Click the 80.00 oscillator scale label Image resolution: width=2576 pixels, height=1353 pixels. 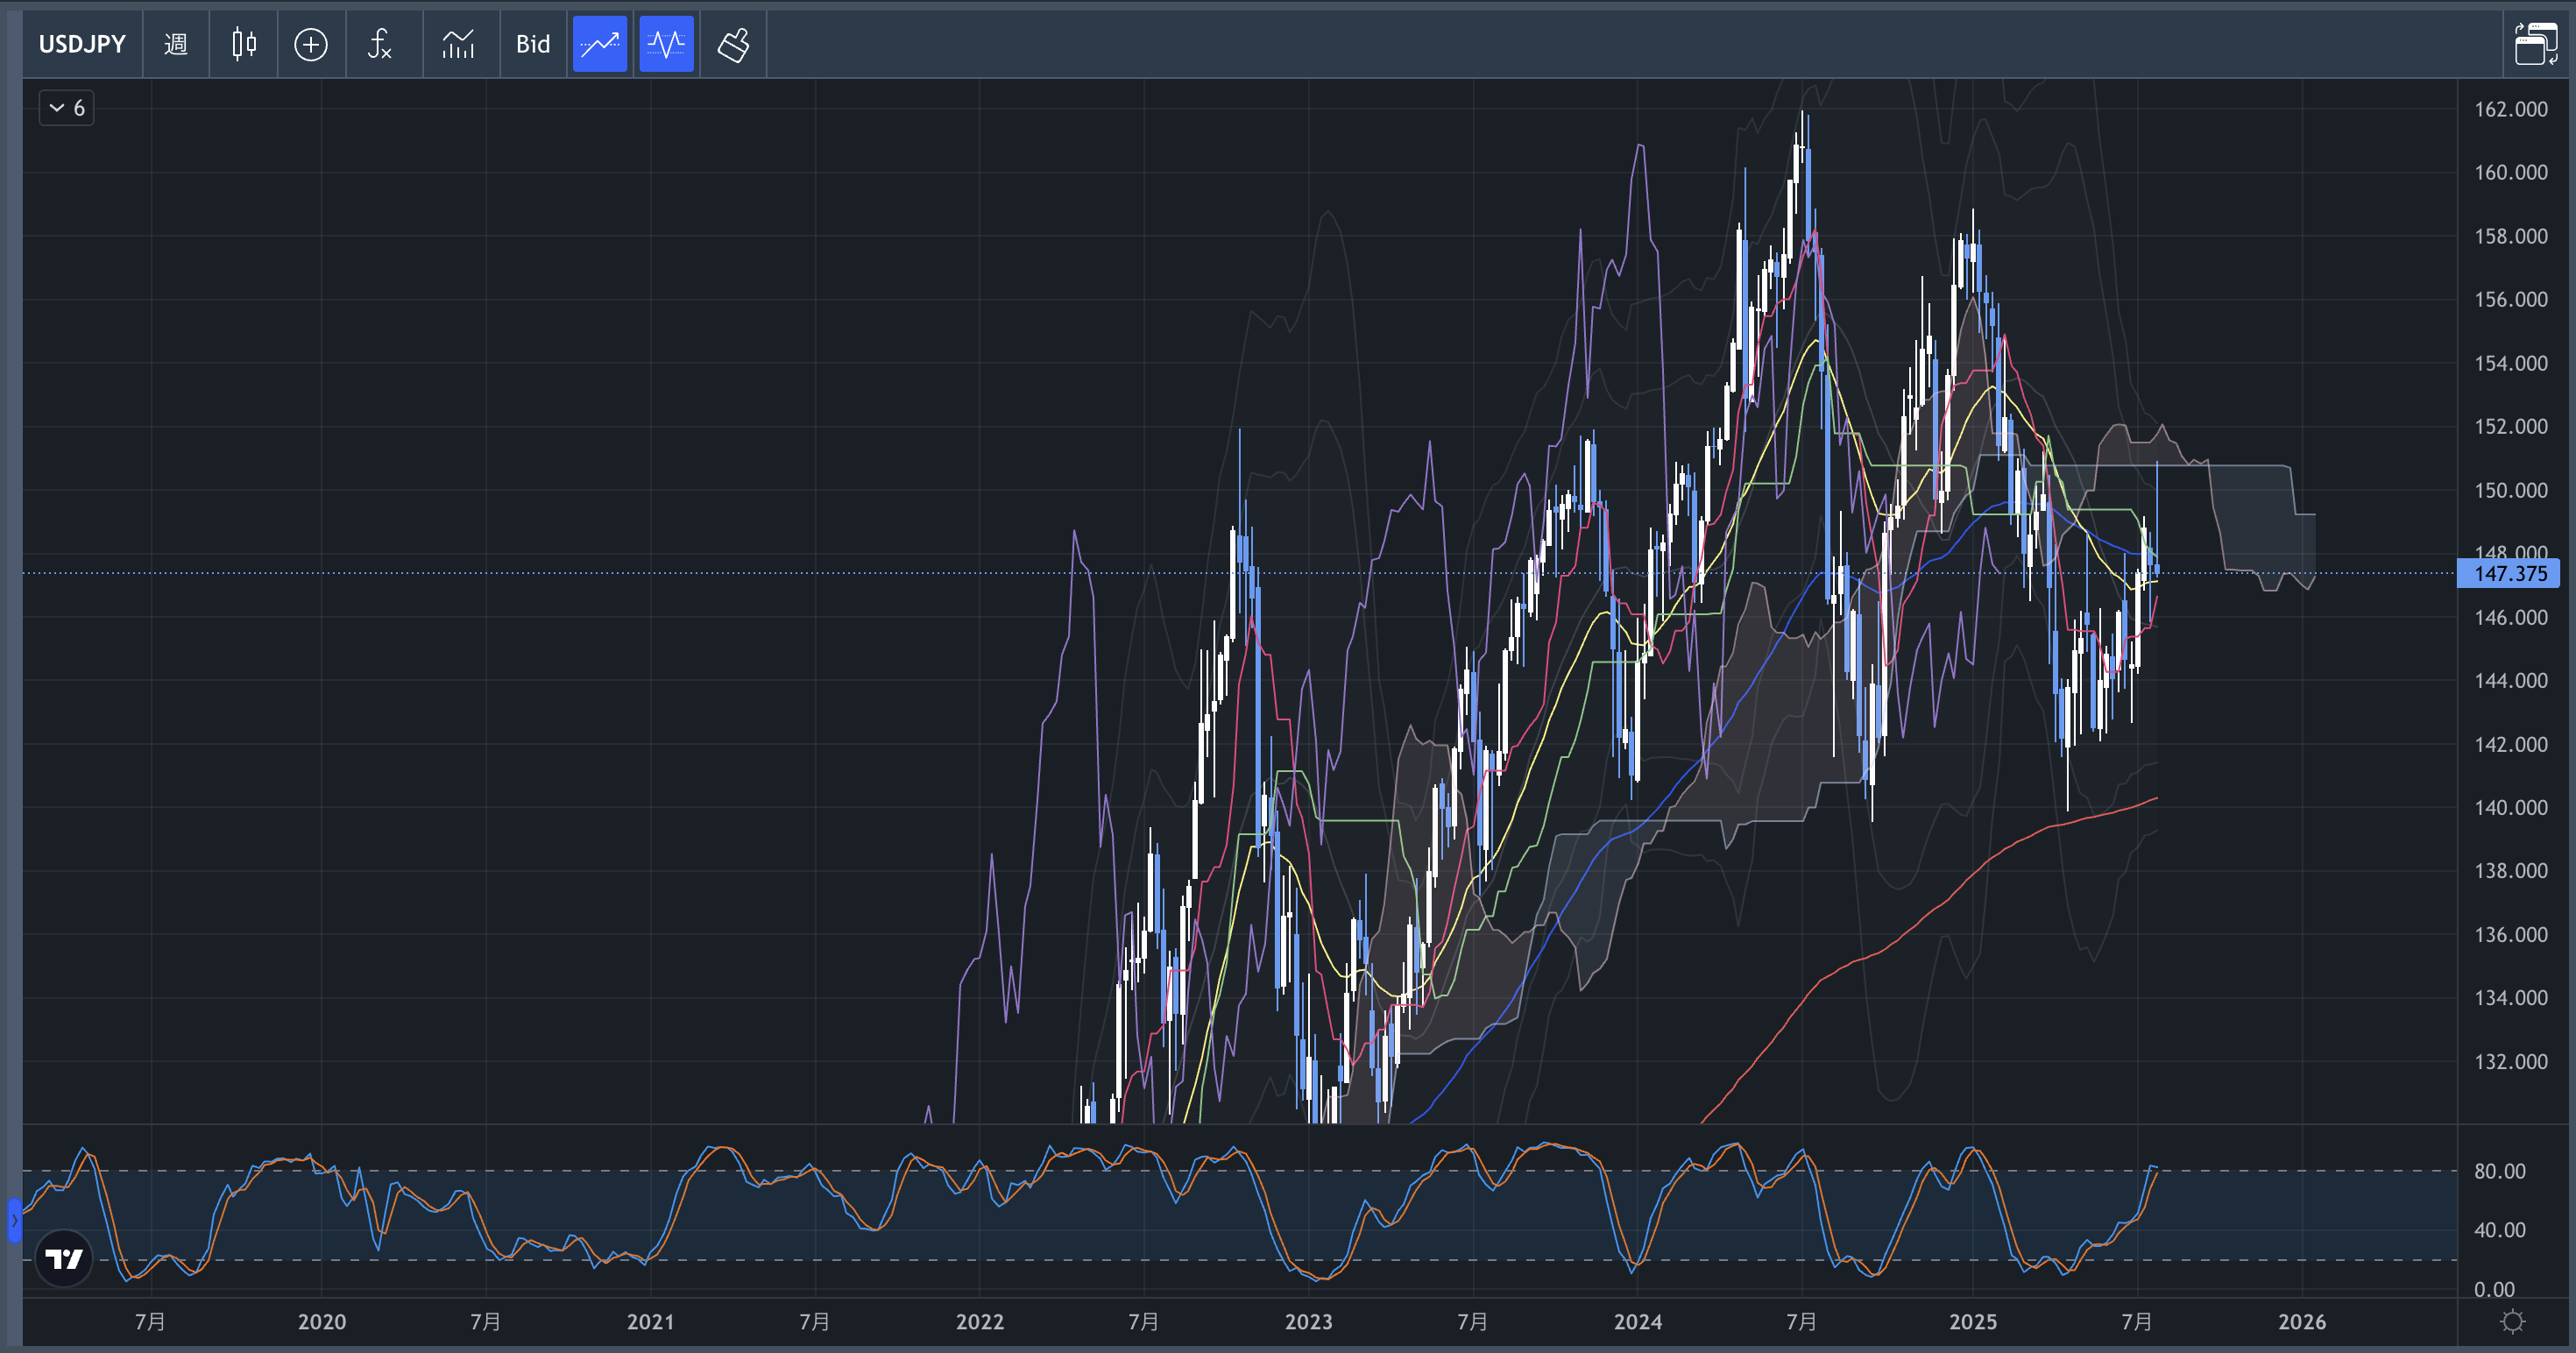tap(2499, 1171)
